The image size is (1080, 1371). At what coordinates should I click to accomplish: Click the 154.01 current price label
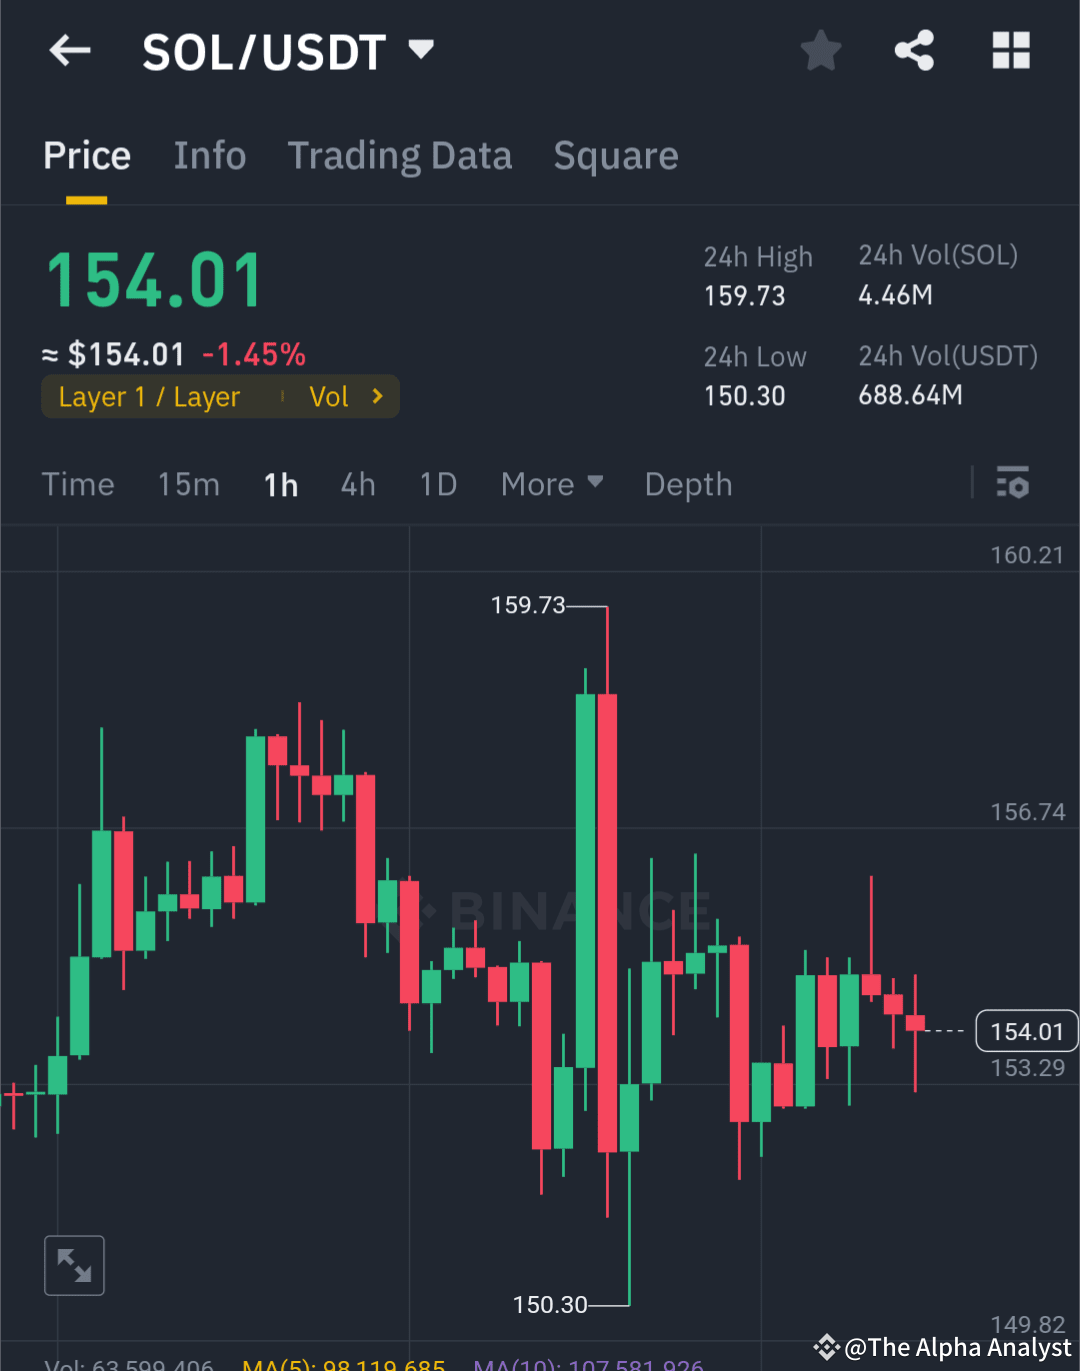click(1026, 1030)
